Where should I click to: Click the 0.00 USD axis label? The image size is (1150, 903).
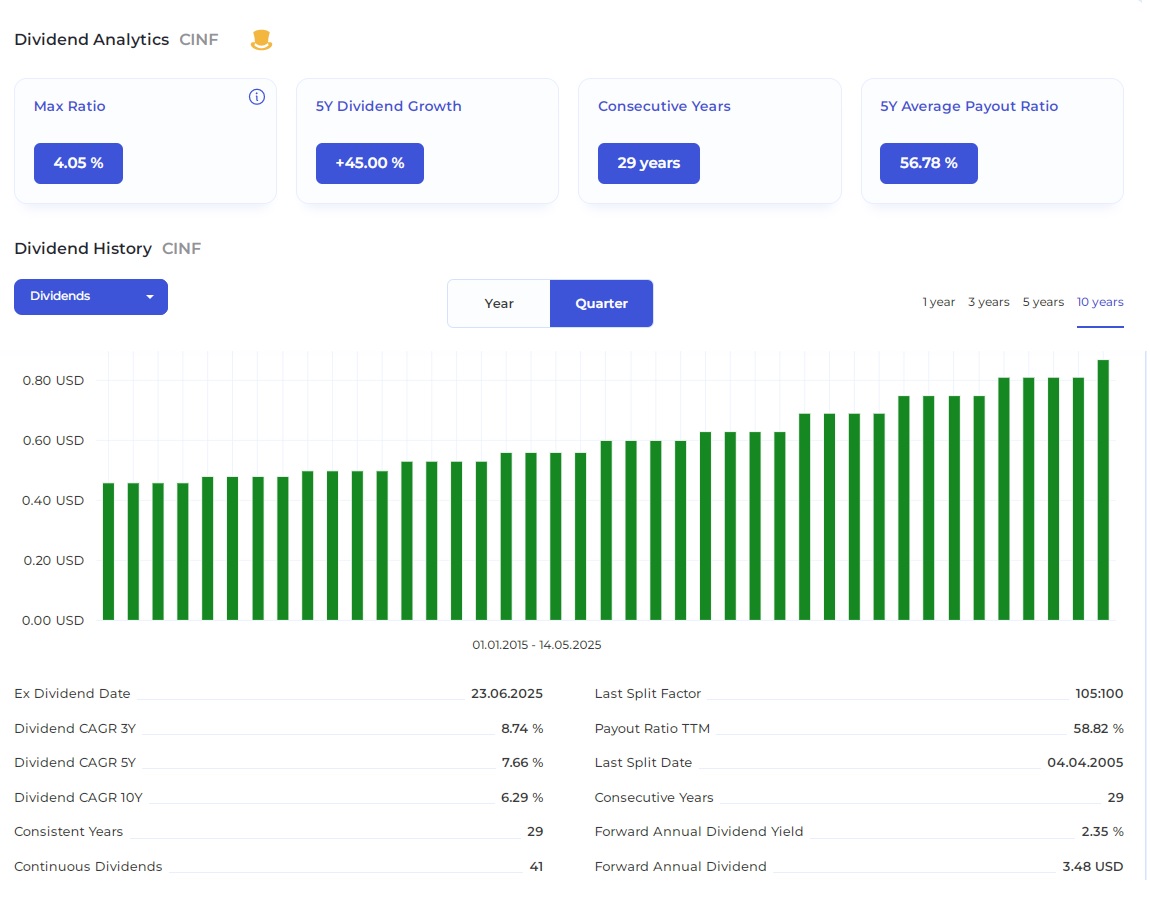tap(53, 621)
